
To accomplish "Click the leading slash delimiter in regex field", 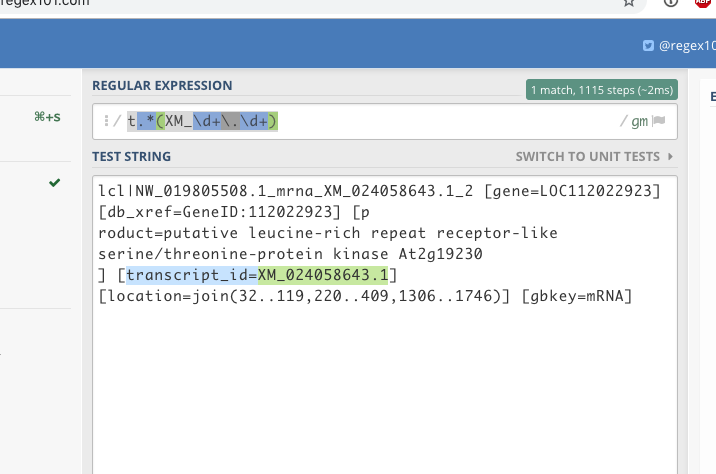I will click(x=117, y=121).
